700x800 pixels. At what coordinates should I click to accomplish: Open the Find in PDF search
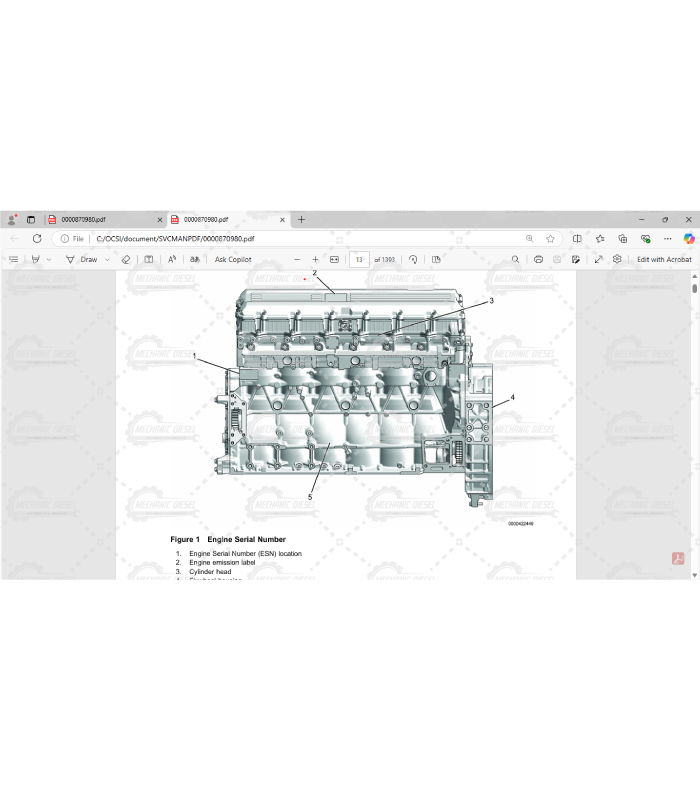tap(516, 259)
